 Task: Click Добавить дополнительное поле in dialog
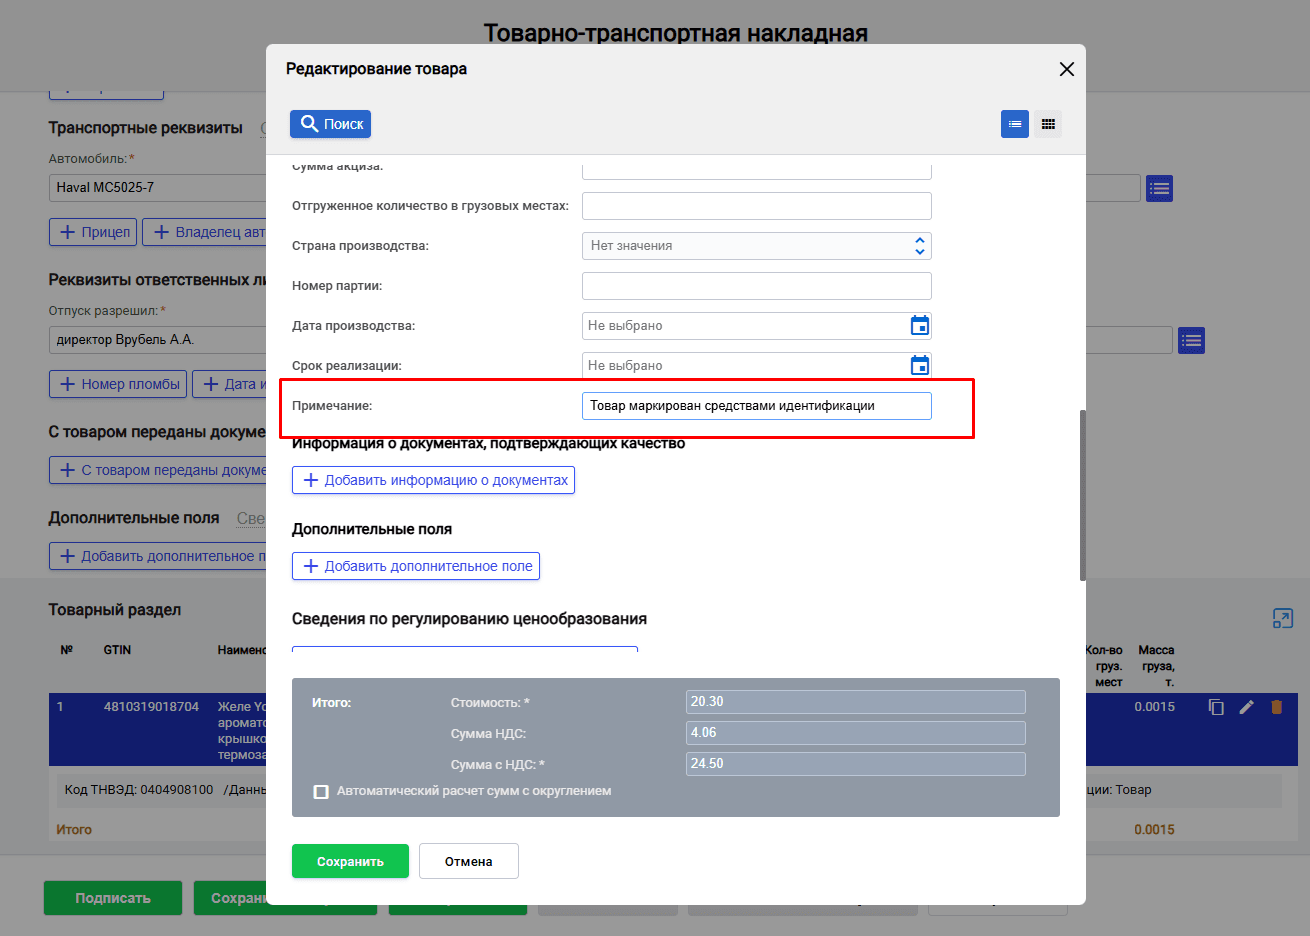point(416,566)
